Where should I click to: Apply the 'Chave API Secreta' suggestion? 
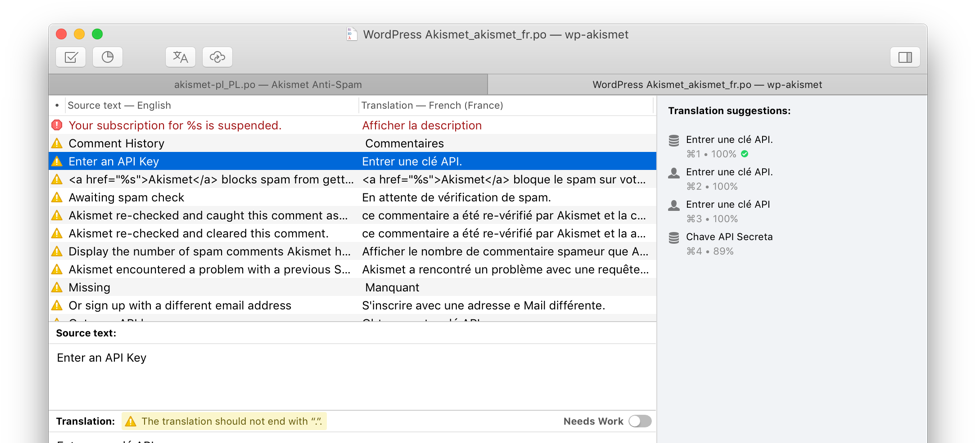click(x=728, y=243)
